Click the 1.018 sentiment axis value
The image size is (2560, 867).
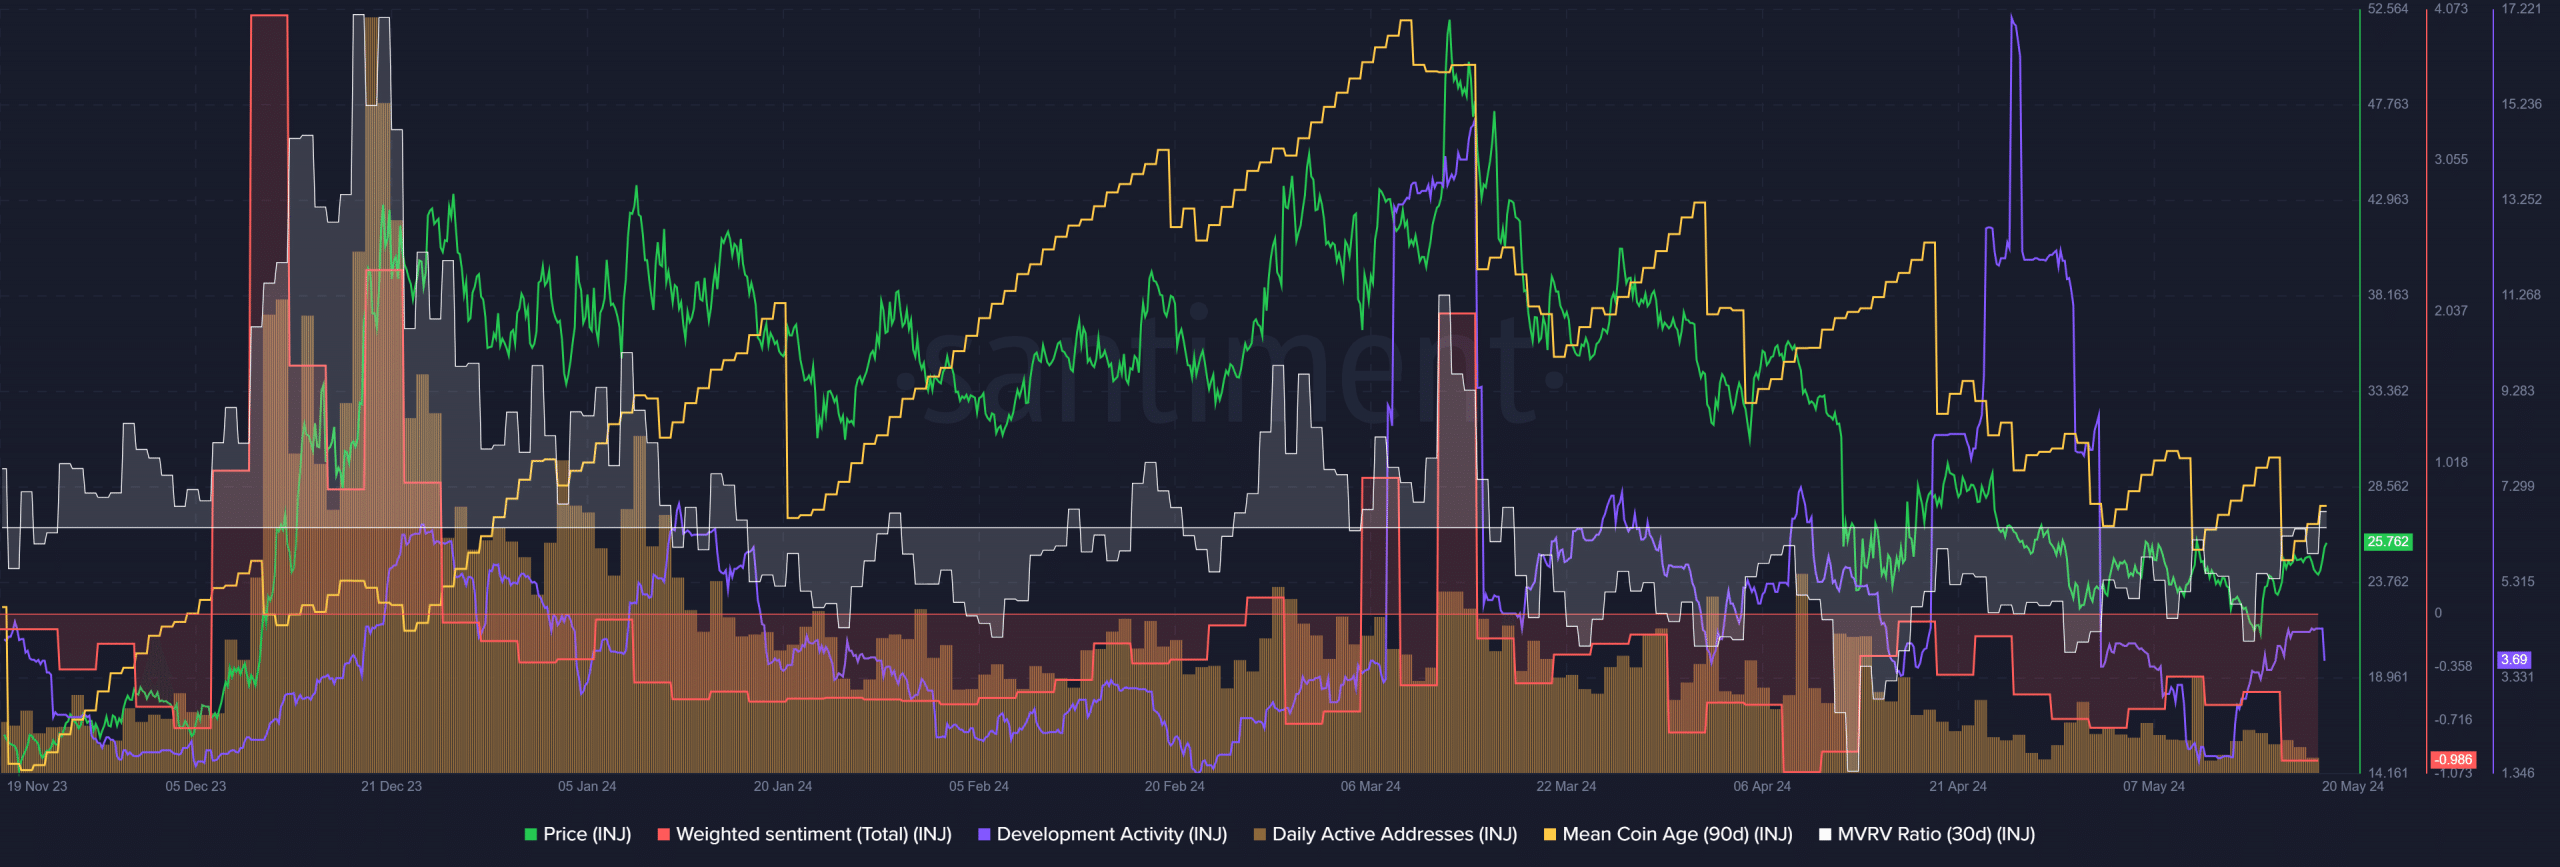pos(2451,463)
